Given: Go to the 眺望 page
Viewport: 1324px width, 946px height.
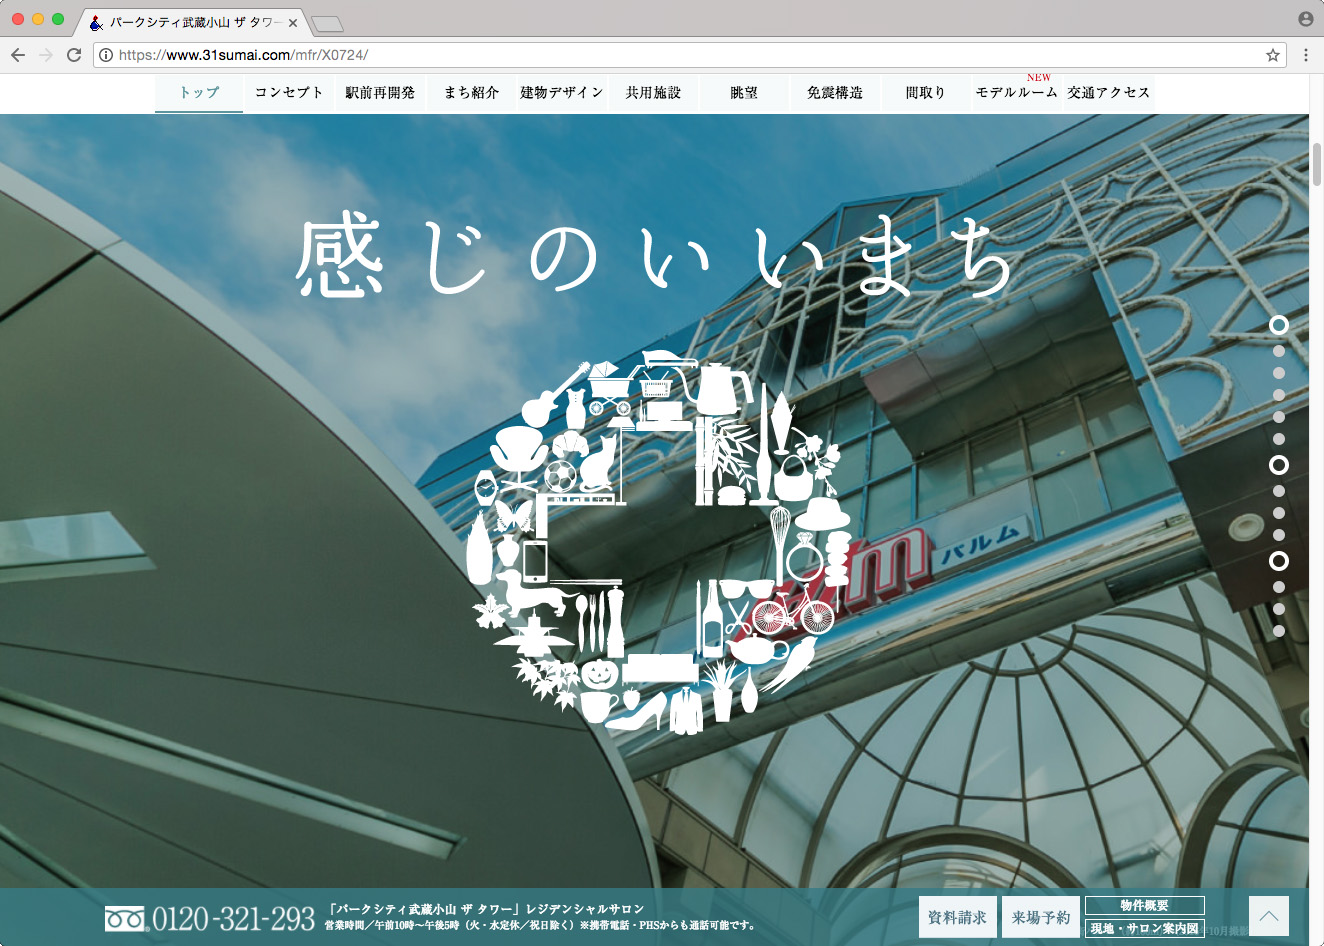Looking at the screenshot, I should [744, 93].
